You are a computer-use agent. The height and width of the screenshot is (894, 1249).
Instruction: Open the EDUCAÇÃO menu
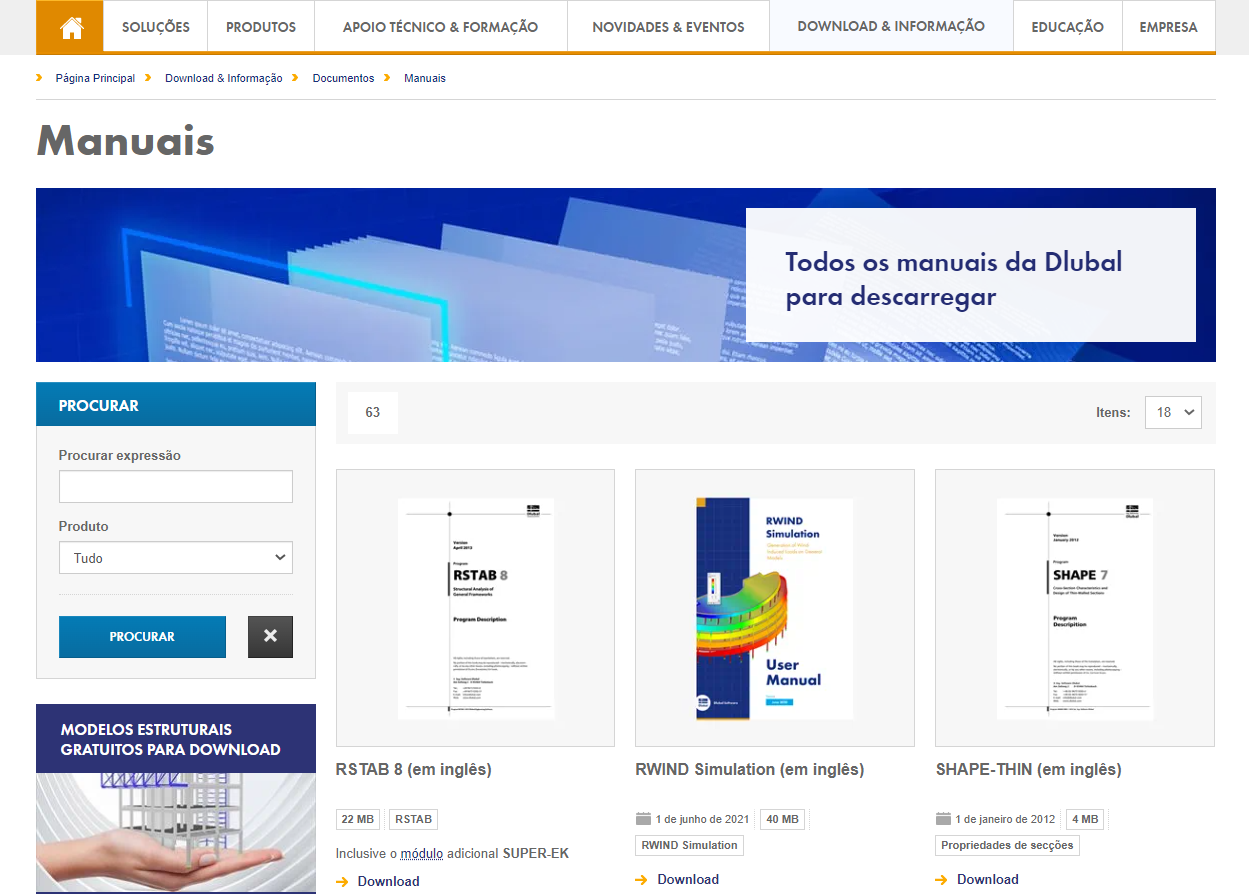point(1067,27)
